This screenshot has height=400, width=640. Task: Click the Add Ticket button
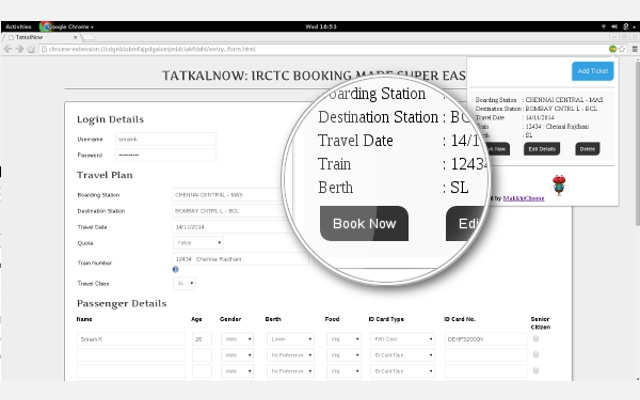pyautogui.click(x=593, y=71)
